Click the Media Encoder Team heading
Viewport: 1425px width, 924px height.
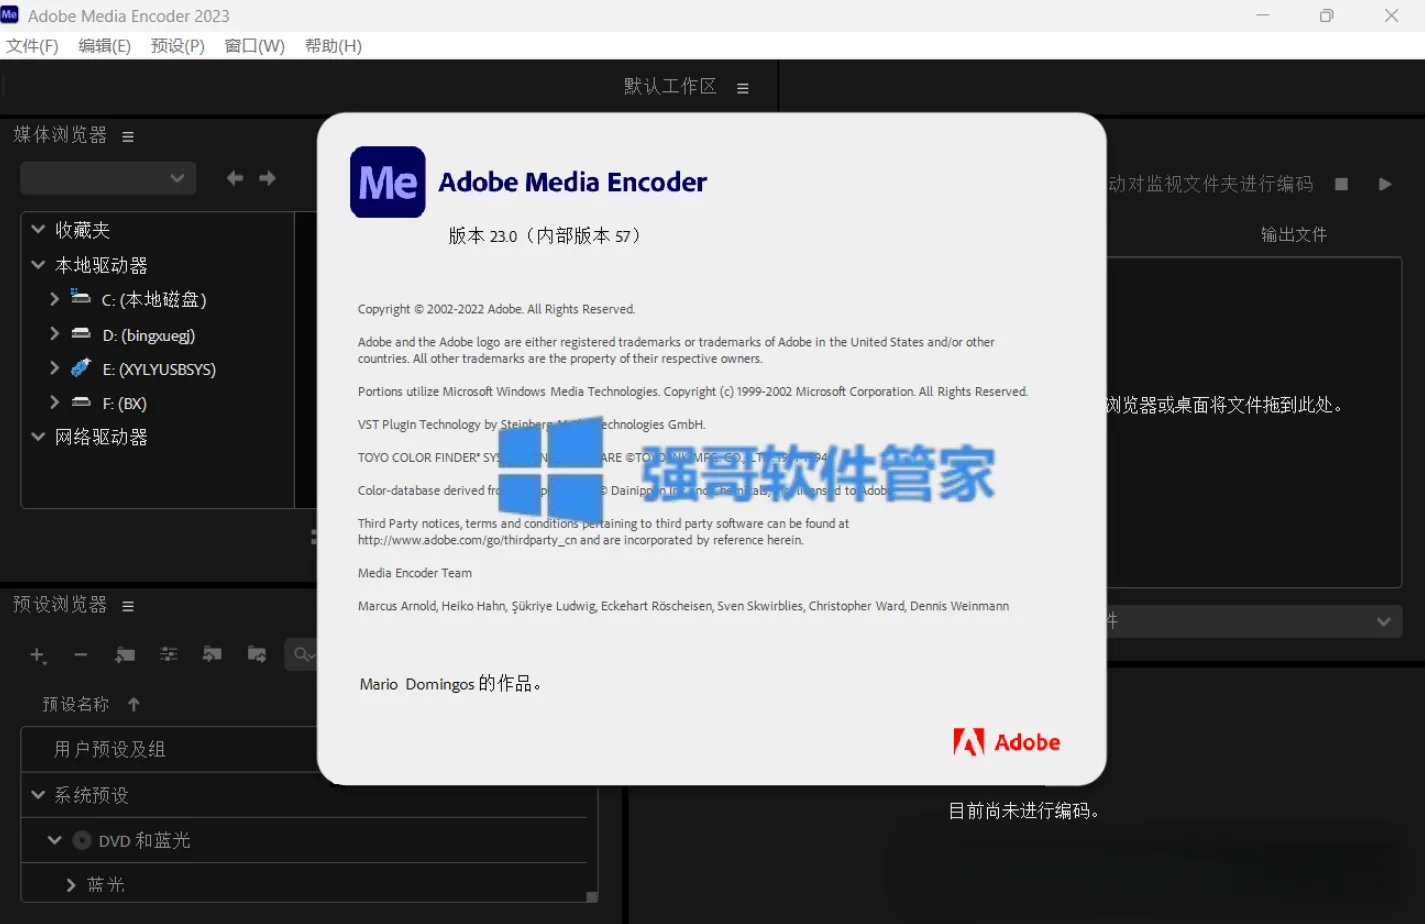(415, 573)
